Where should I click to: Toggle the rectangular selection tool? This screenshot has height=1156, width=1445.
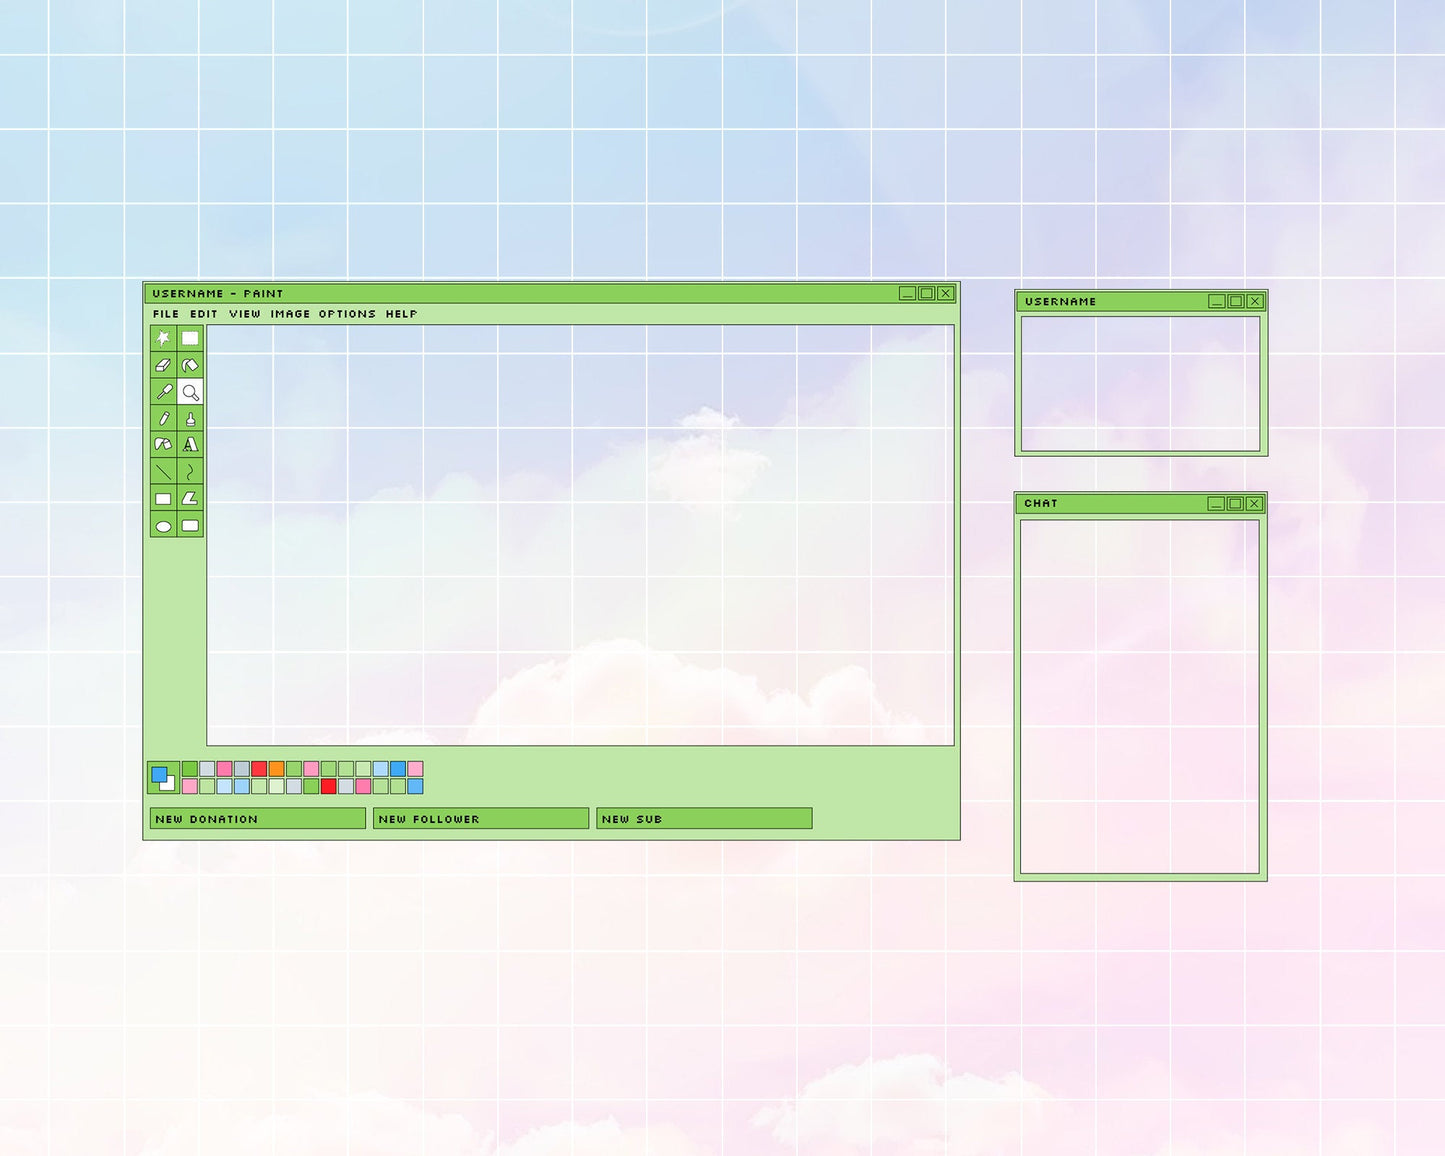(190, 338)
